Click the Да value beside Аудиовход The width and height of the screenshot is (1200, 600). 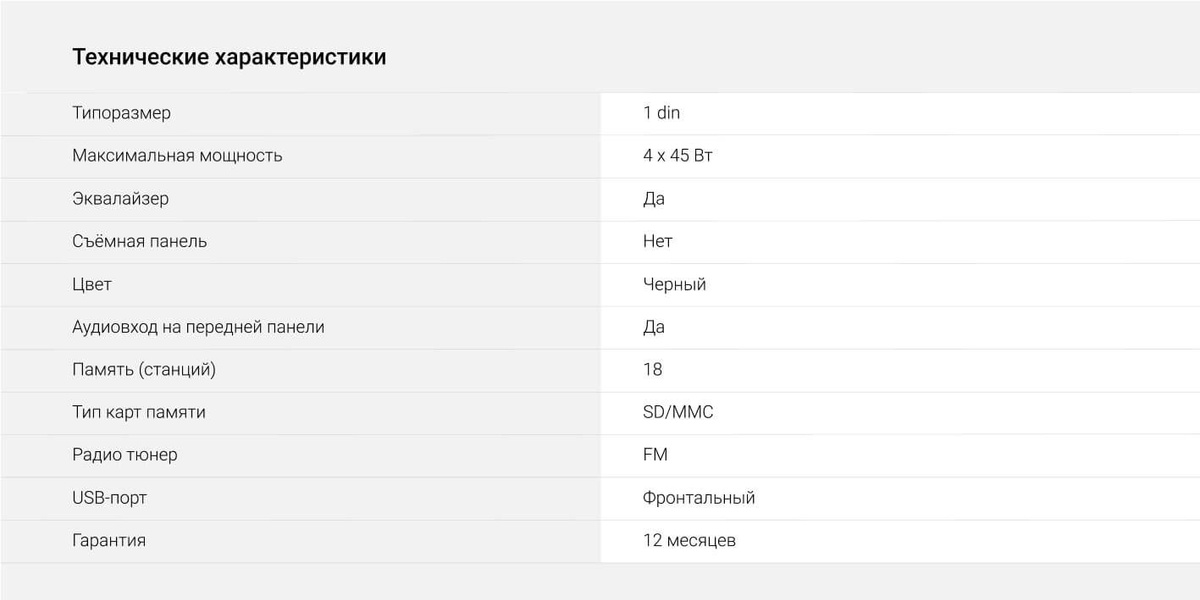pos(654,327)
